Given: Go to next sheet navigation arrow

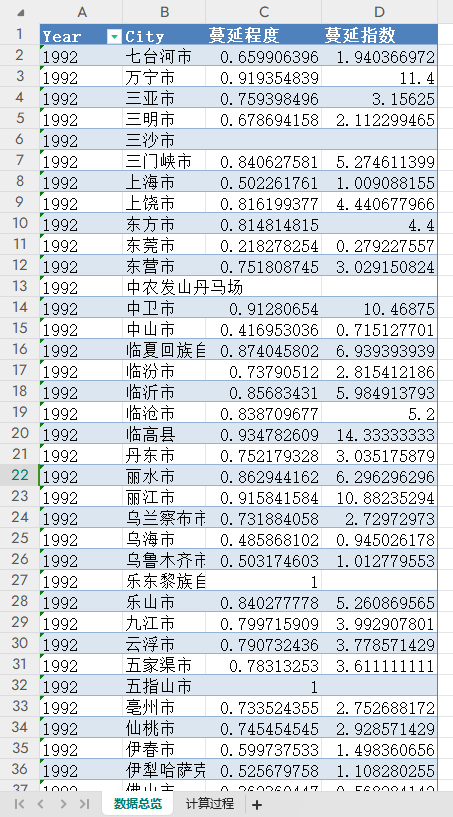Looking at the screenshot, I should [63, 804].
